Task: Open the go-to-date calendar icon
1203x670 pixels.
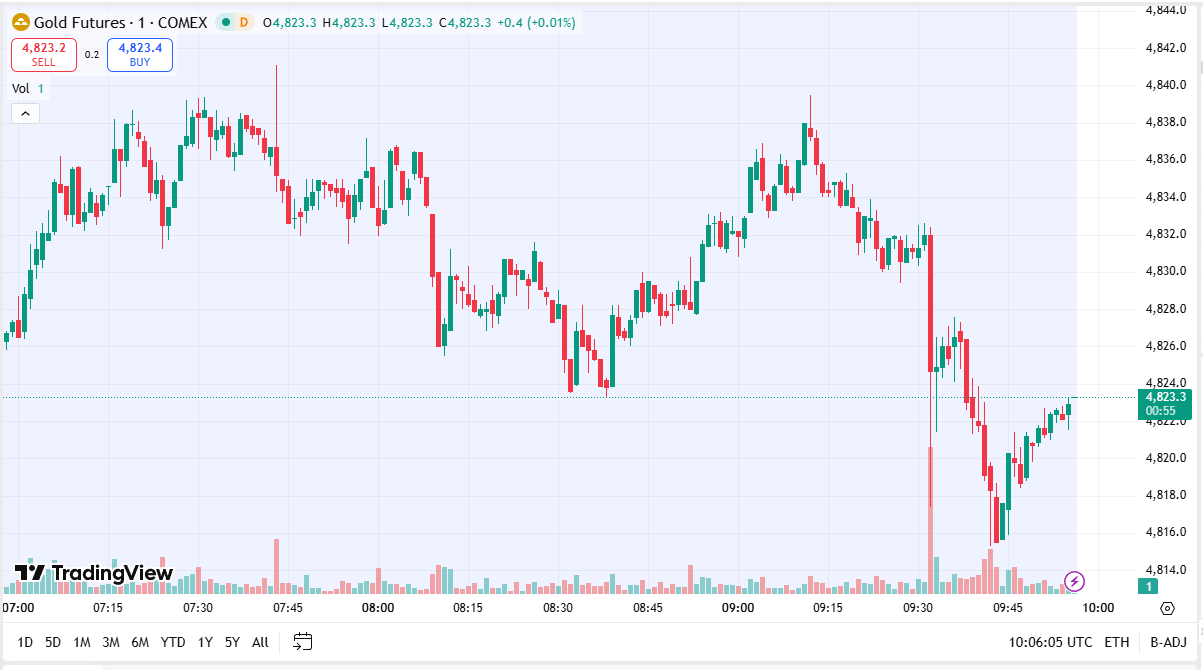Action: [x=303, y=642]
